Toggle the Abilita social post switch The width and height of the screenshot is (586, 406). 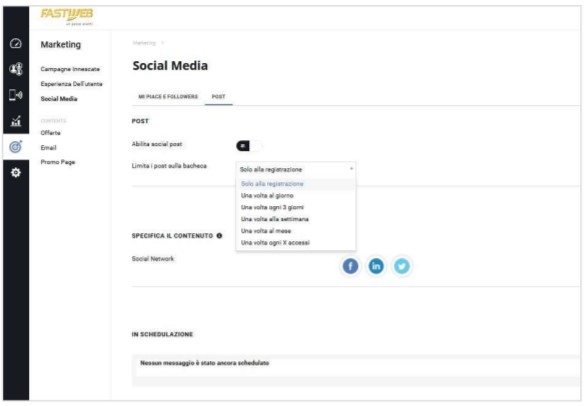(249, 146)
